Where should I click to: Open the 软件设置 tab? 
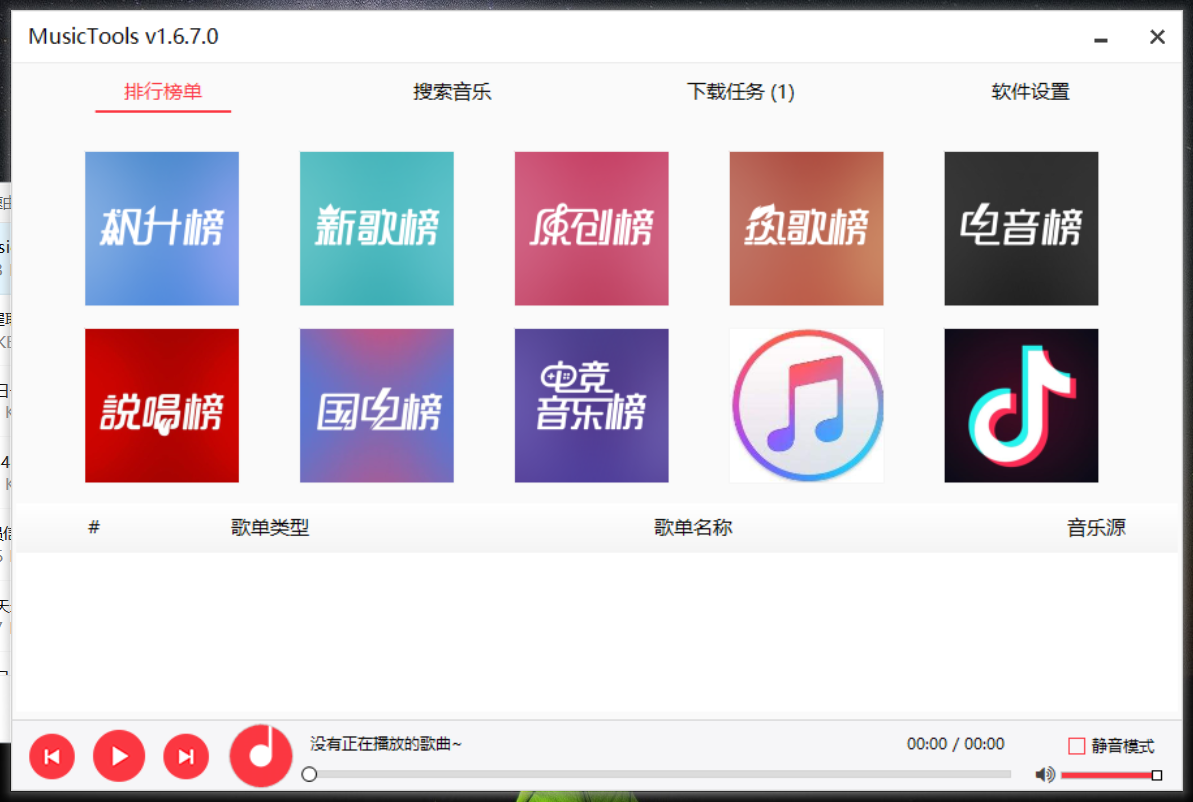(x=1030, y=92)
